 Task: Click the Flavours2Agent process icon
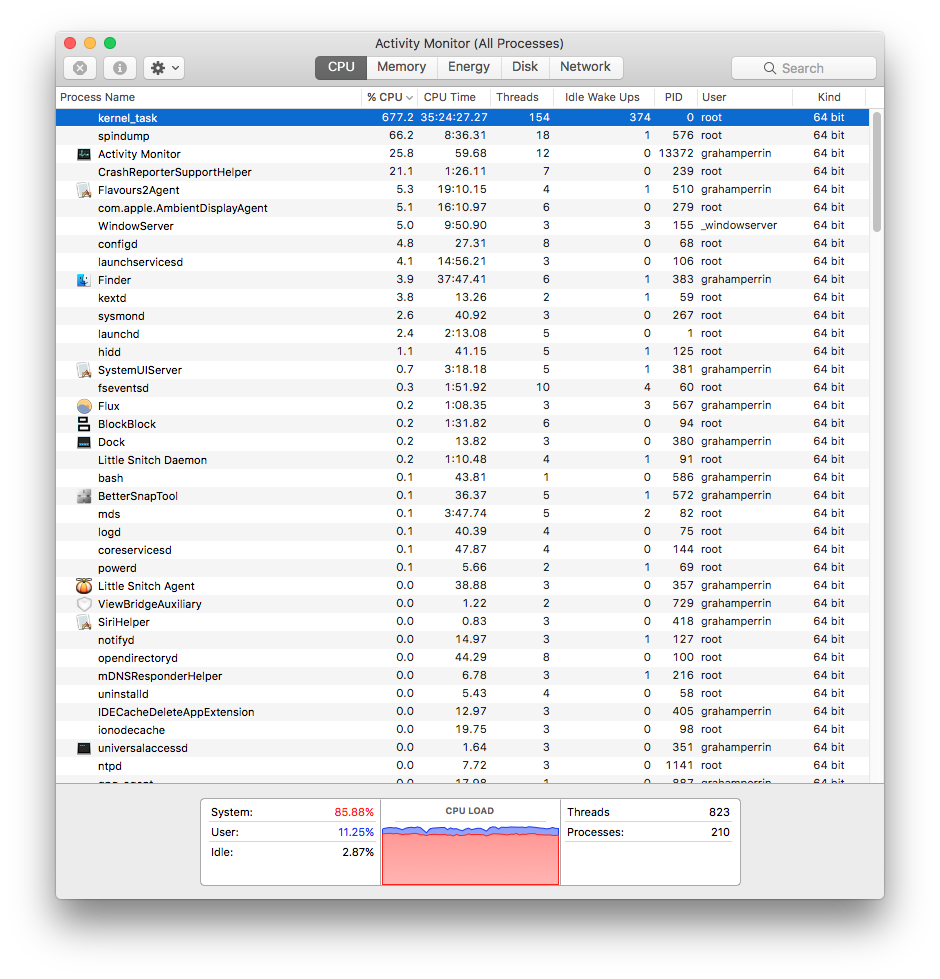point(84,190)
